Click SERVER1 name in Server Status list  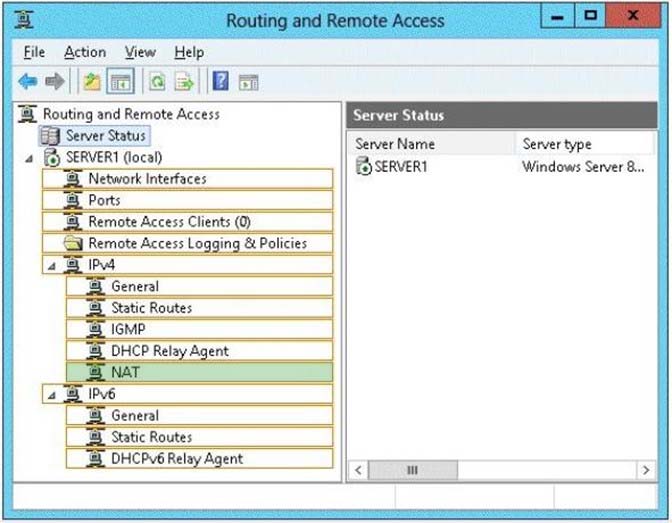(x=401, y=166)
